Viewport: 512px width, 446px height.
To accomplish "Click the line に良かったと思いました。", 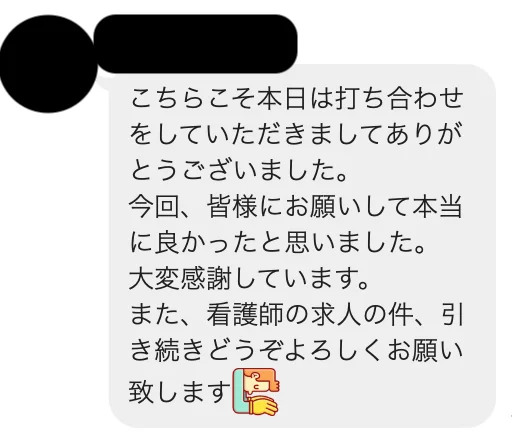I will coord(278,243).
